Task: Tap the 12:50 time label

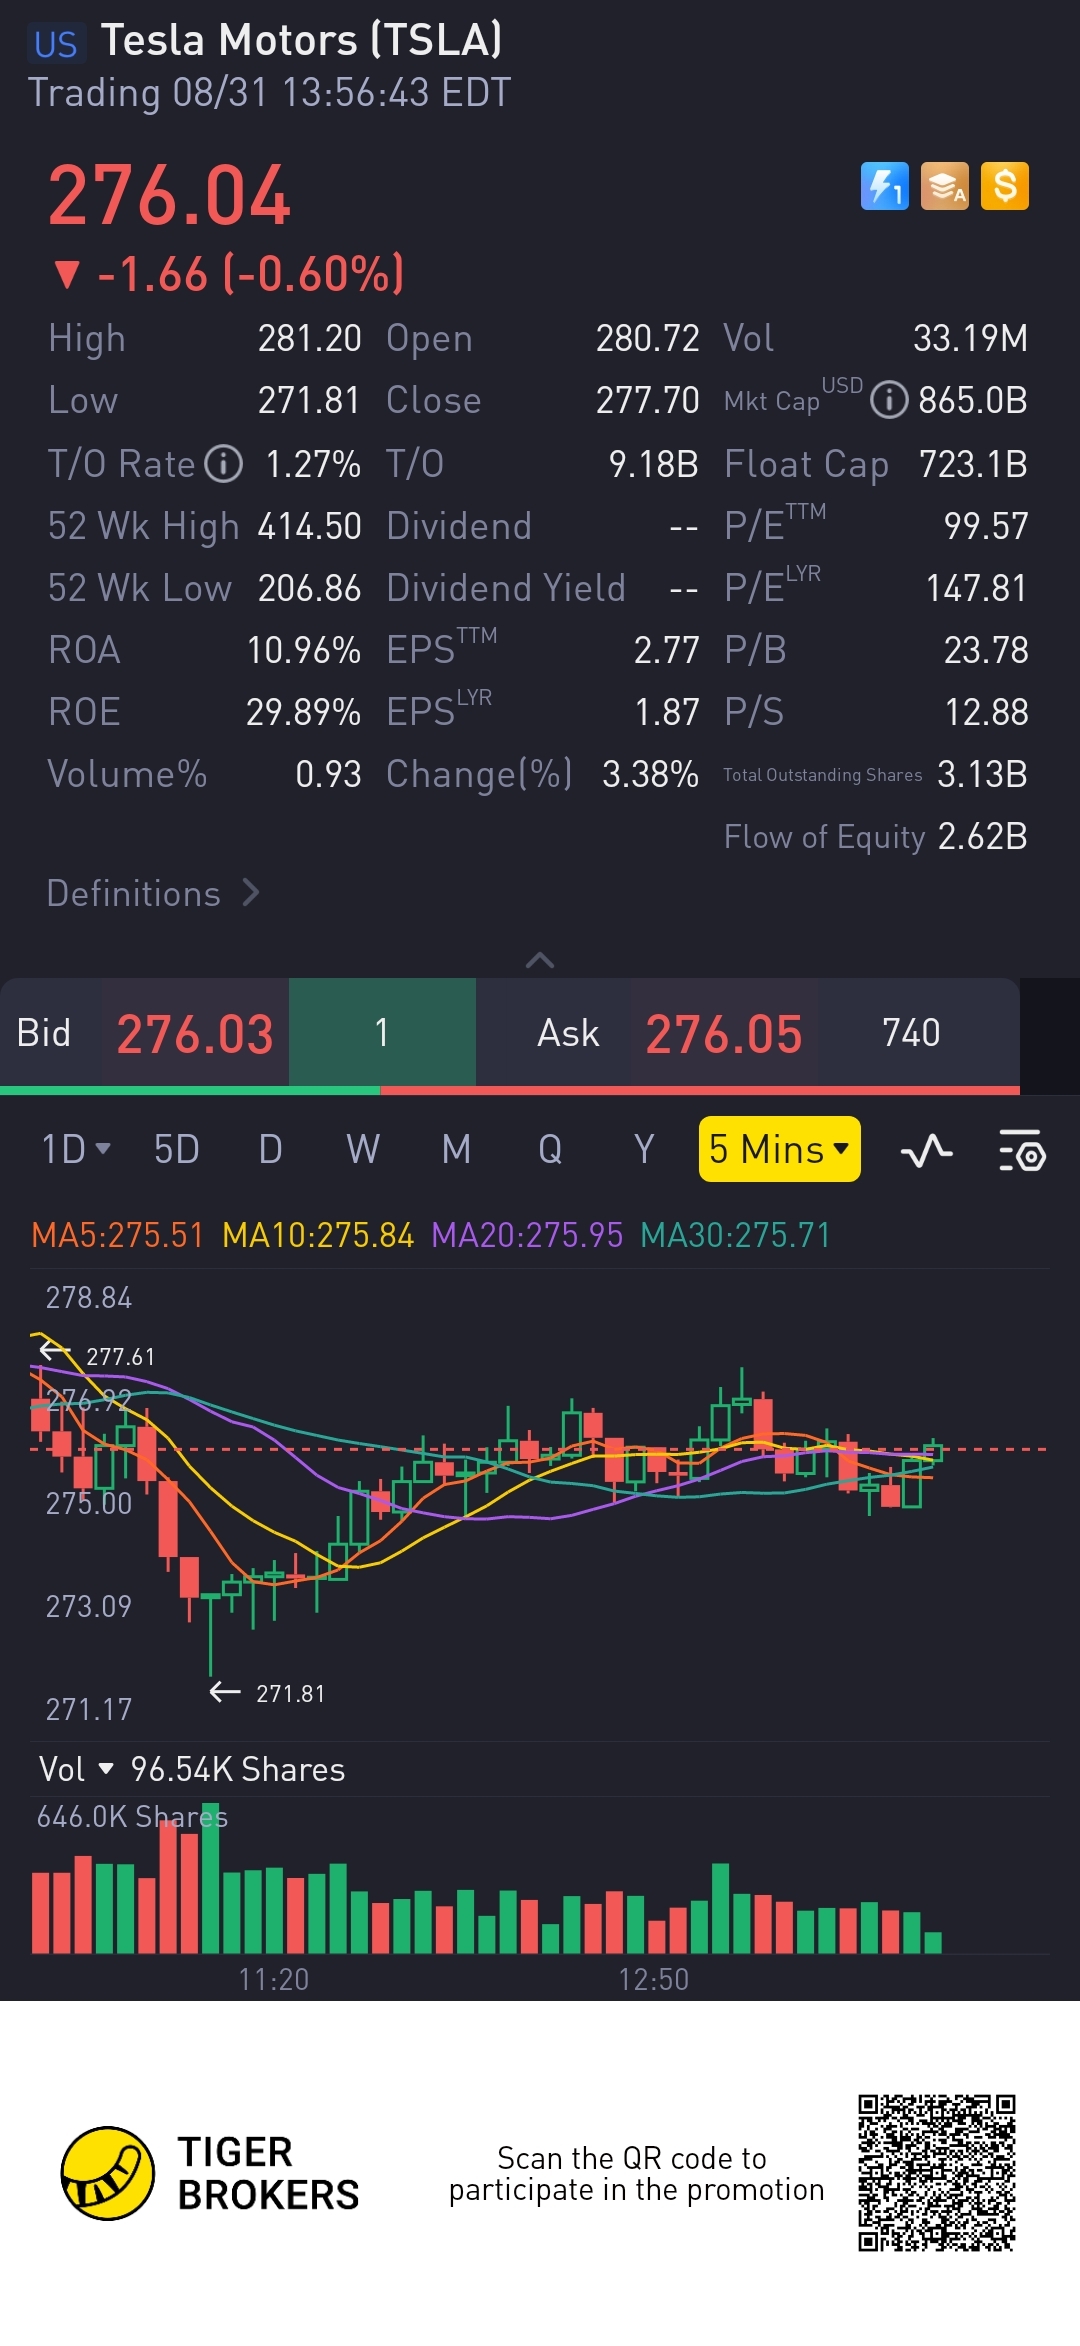Action: click(x=653, y=1979)
